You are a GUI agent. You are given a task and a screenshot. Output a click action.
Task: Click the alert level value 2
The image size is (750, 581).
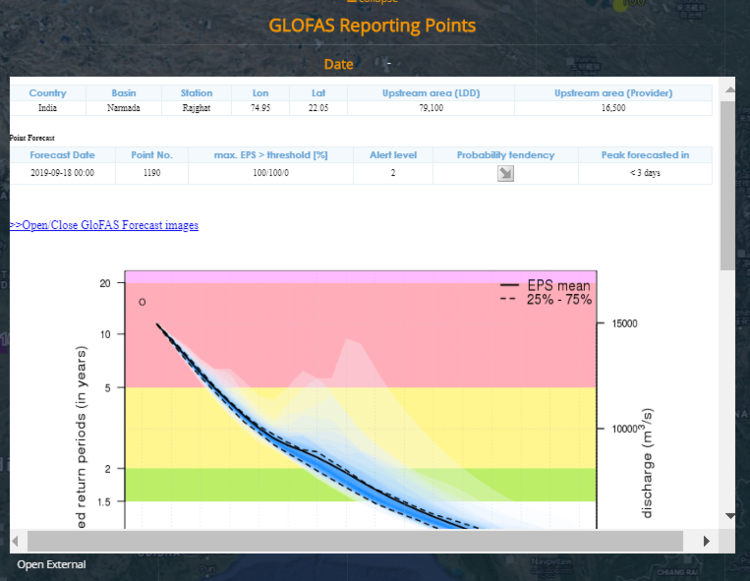(393, 173)
